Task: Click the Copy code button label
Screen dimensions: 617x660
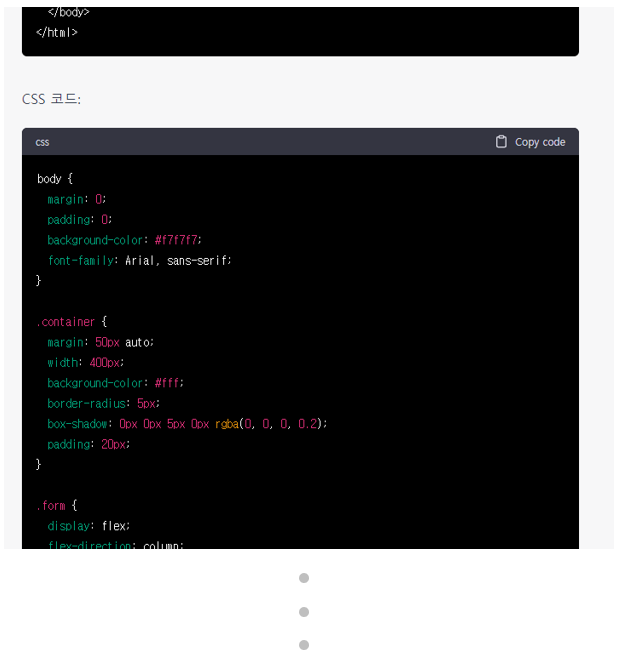Action: pos(540,142)
